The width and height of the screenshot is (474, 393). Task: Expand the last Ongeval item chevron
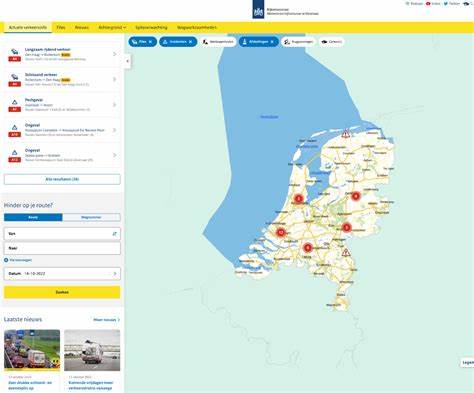pyautogui.click(x=115, y=155)
